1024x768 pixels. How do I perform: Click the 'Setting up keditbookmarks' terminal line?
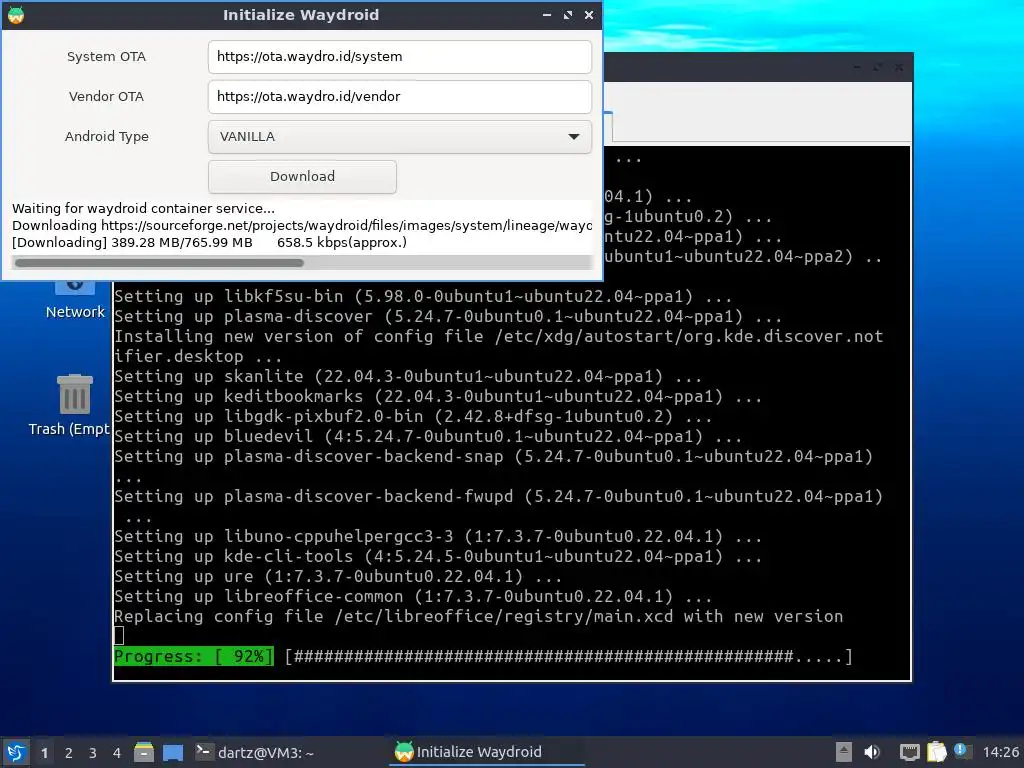click(x=438, y=396)
